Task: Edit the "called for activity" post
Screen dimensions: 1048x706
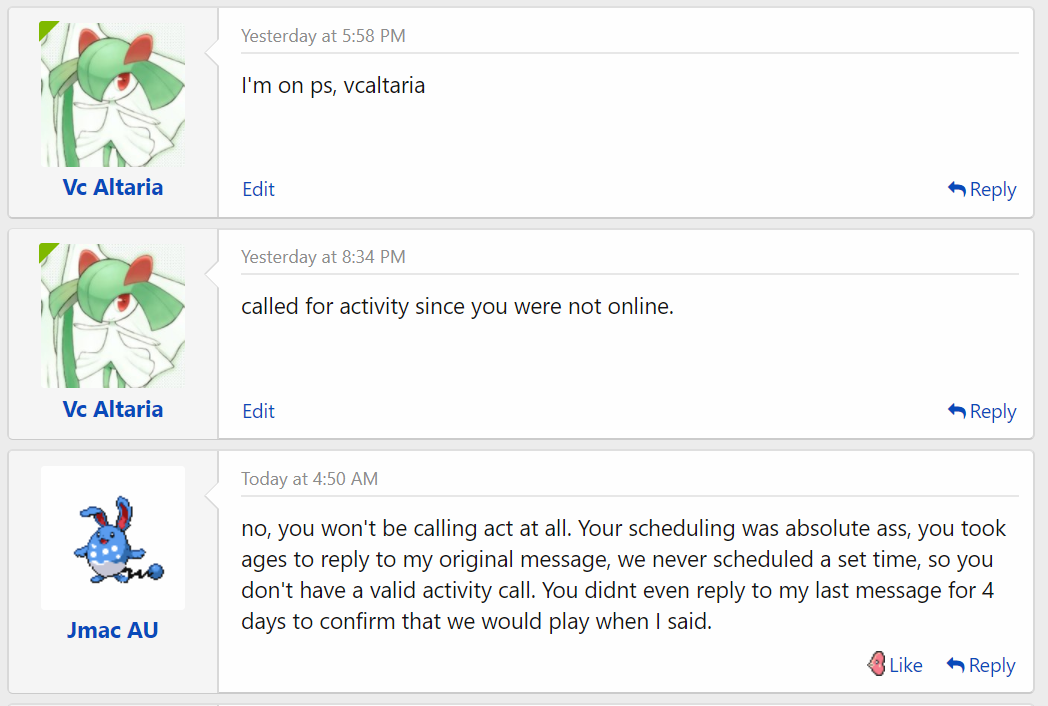Action: pos(258,411)
